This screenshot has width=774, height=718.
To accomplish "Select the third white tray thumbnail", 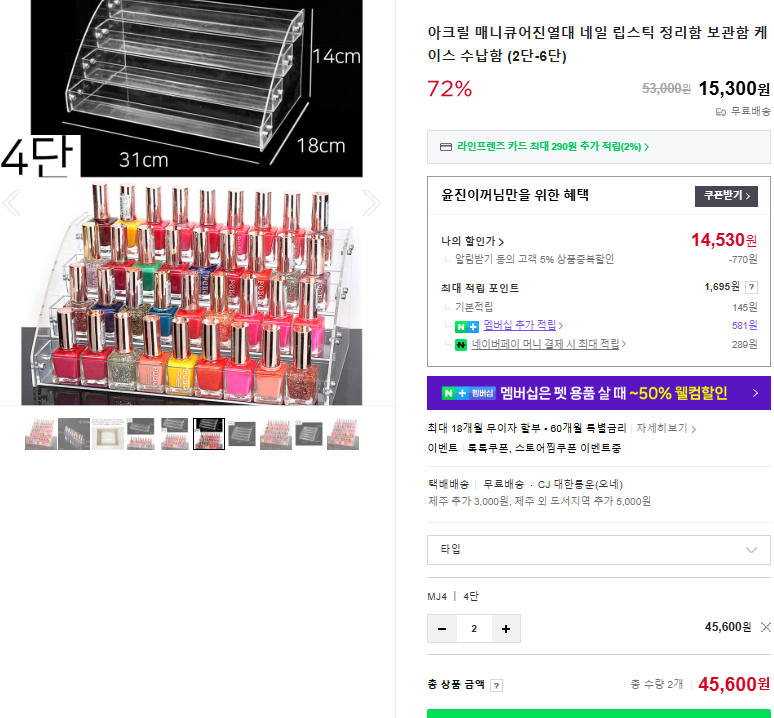I will tap(108, 434).
